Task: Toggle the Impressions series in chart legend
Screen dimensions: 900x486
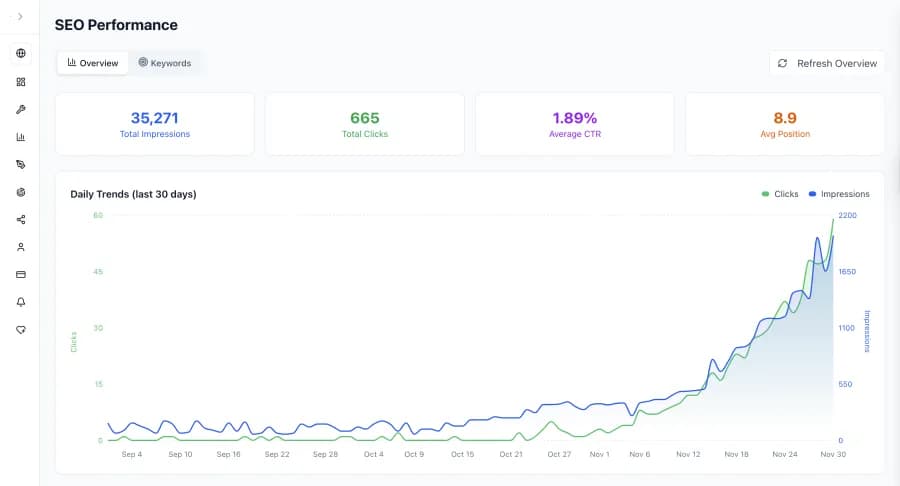Action: [839, 194]
